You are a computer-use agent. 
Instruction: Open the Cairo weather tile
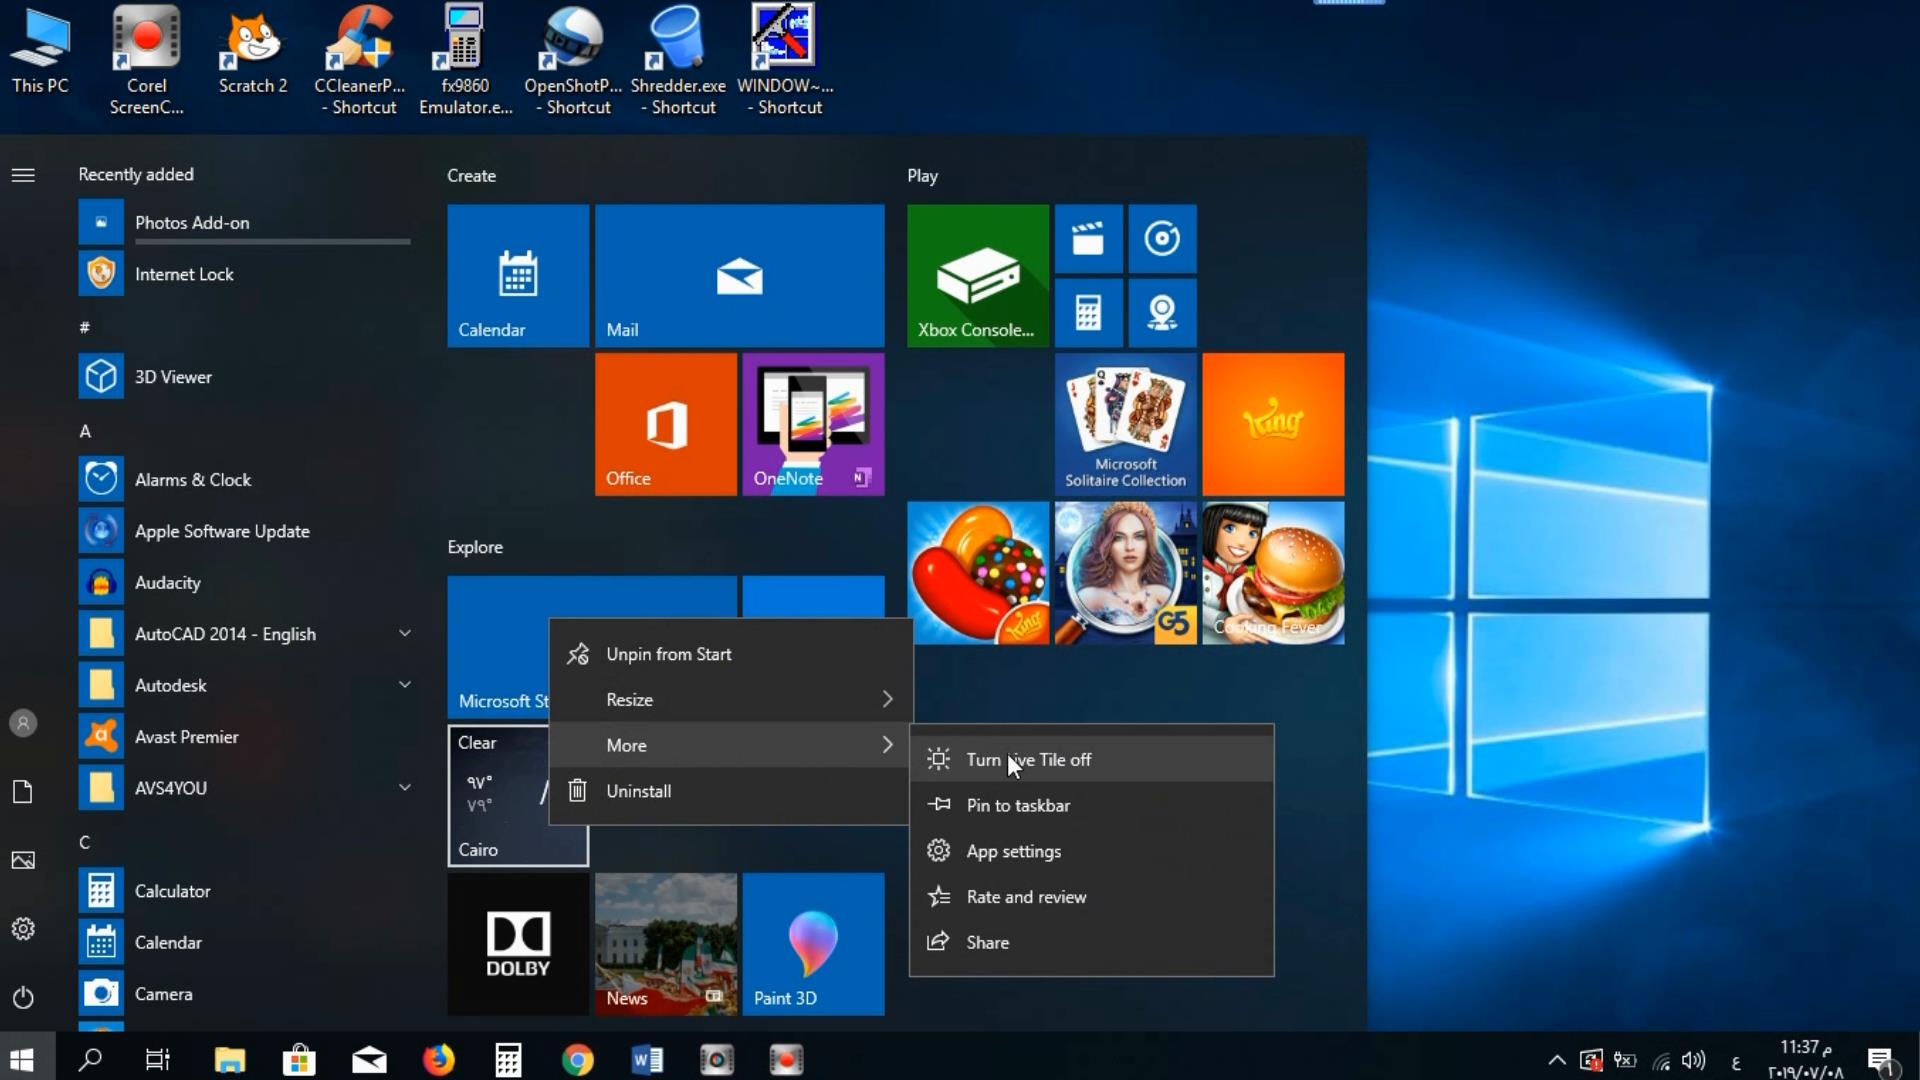(x=499, y=796)
